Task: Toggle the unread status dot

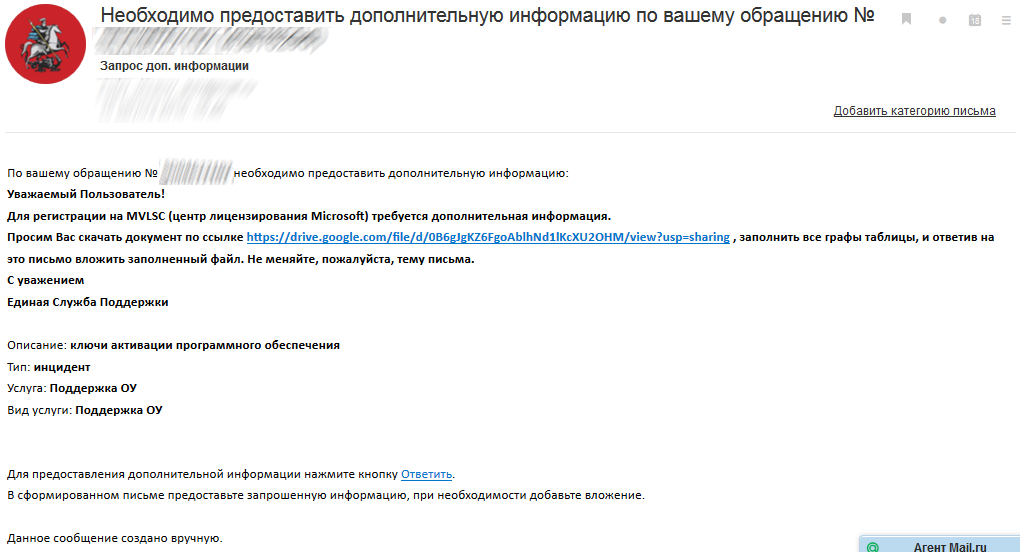Action: pos(942,20)
